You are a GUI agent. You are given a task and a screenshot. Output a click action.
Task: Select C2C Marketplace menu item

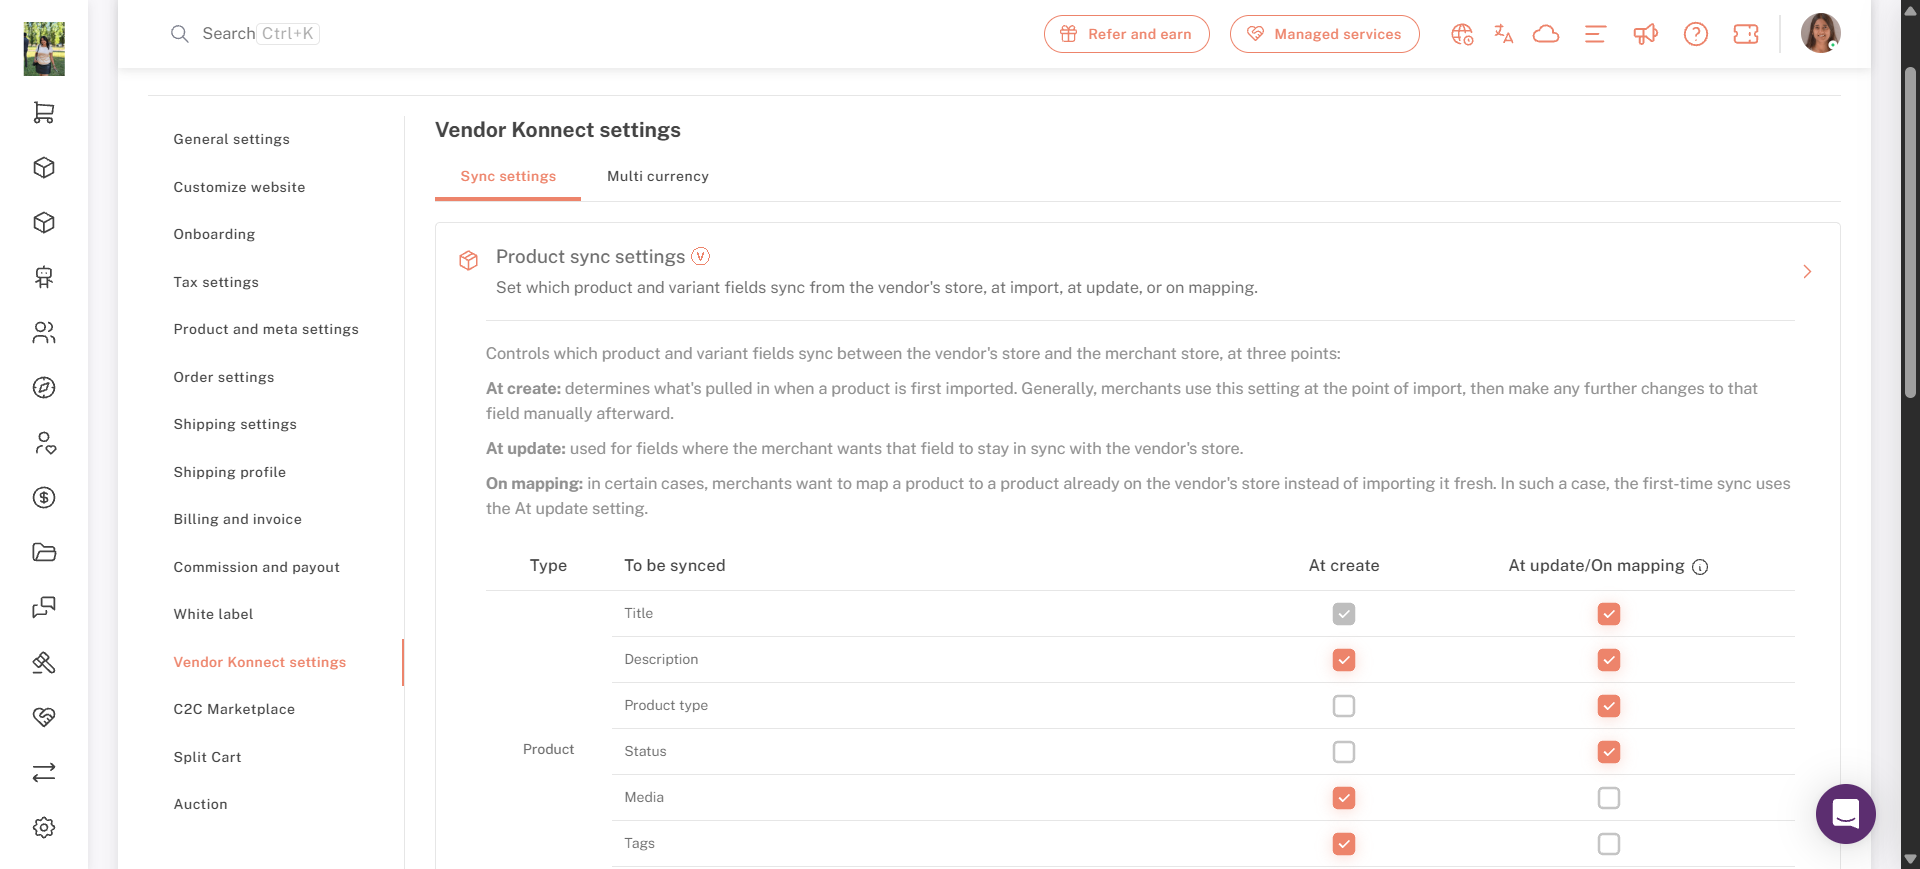pos(234,709)
